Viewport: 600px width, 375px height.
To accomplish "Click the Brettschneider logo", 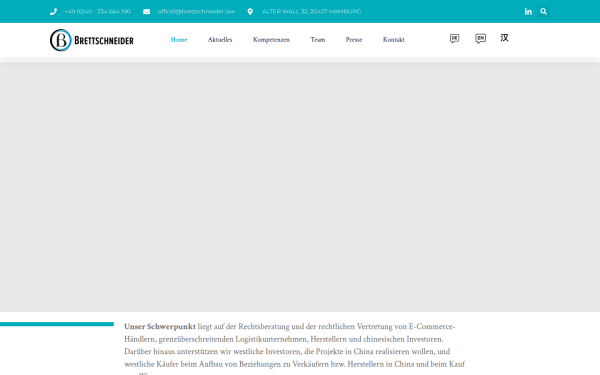I will coord(92,40).
